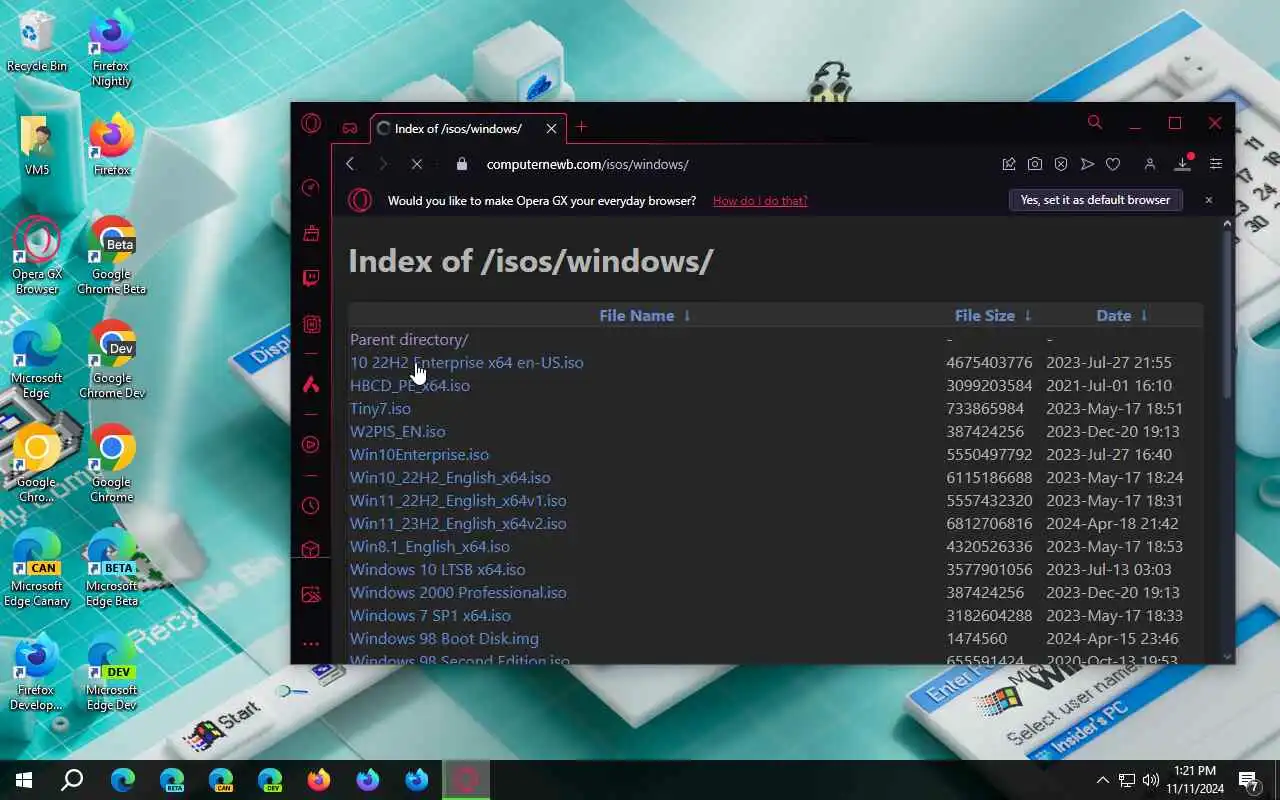Take a snapshot with camera icon
The width and height of the screenshot is (1280, 800).
click(x=1035, y=164)
